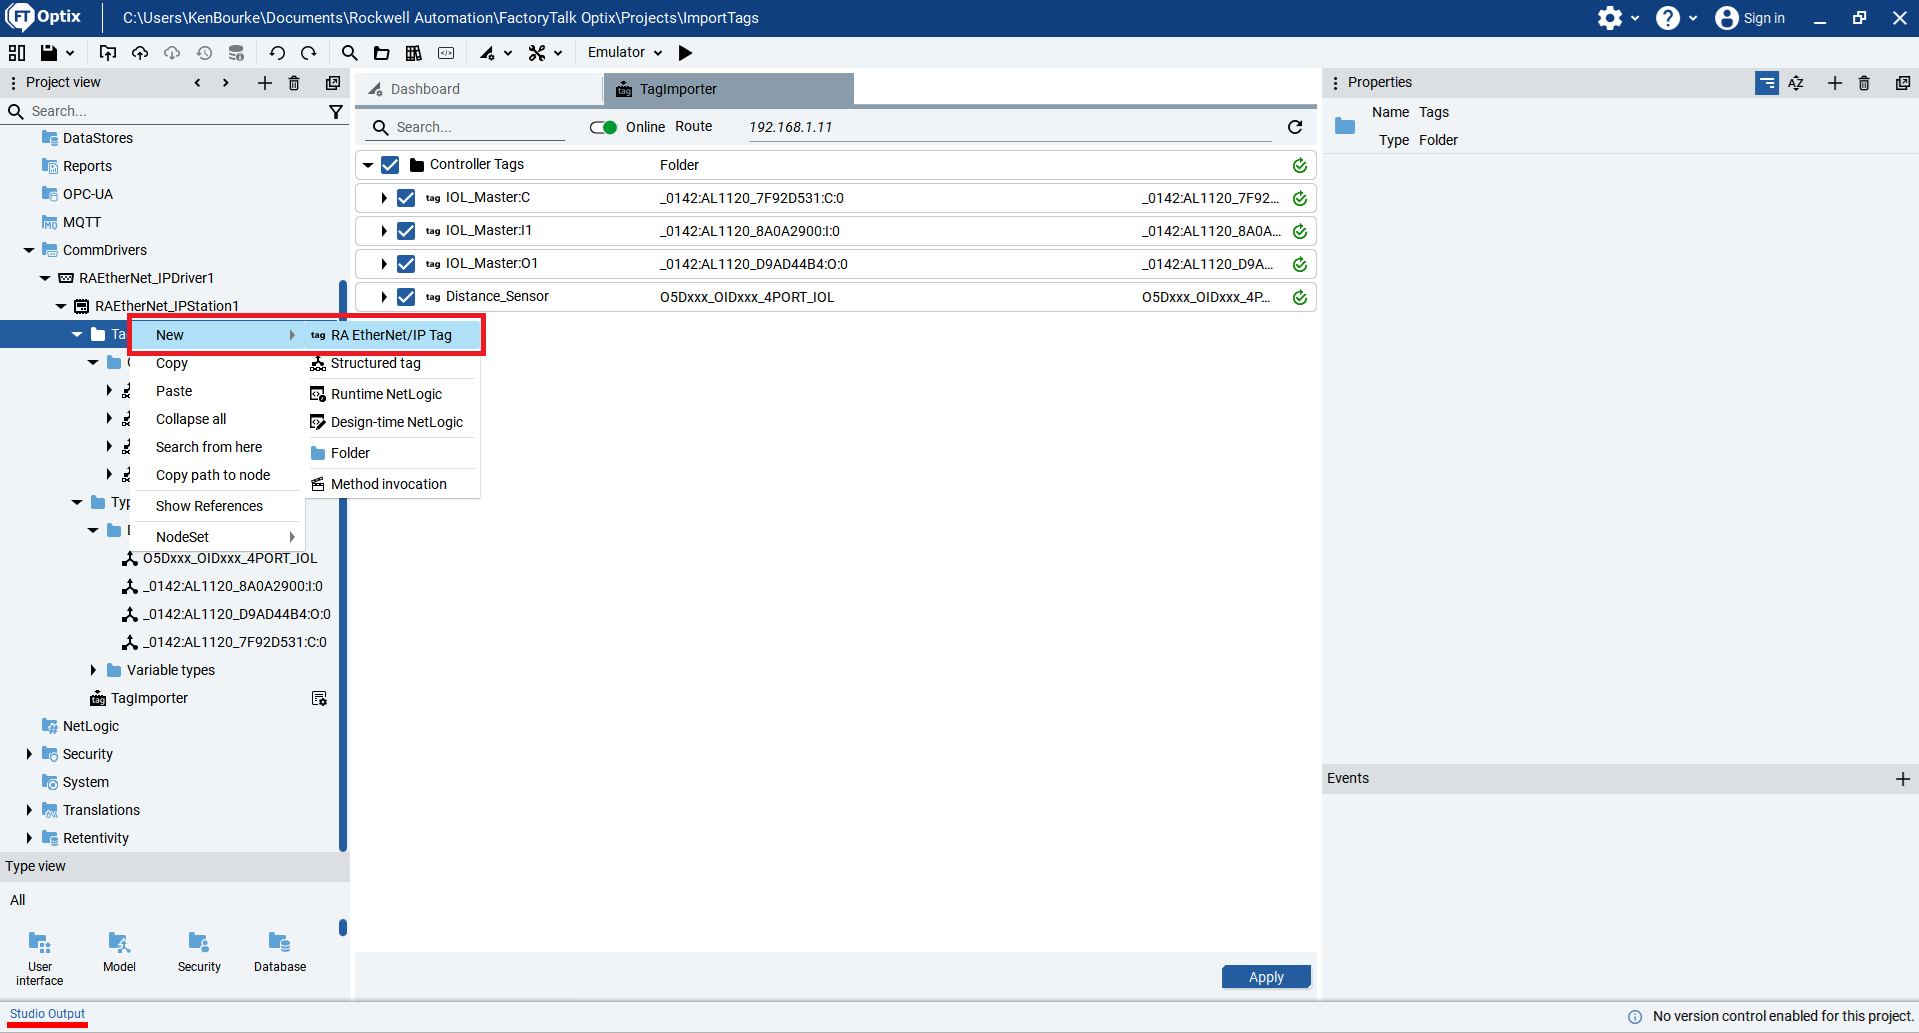
Task: Open the template libraries icon
Action: tap(413, 53)
